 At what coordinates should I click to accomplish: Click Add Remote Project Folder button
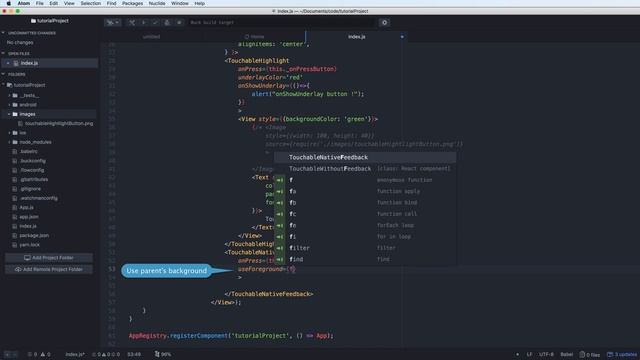tap(49, 269)
